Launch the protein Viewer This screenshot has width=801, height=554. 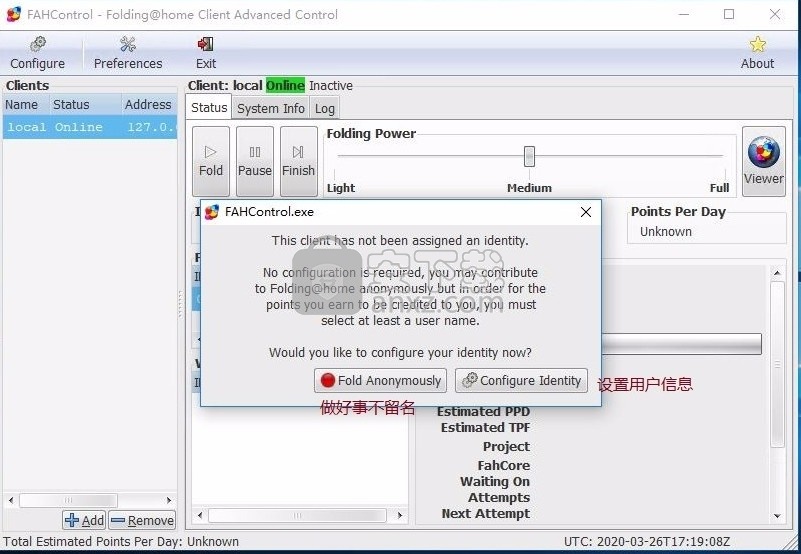pyautogui.click(x=763, y=161)
